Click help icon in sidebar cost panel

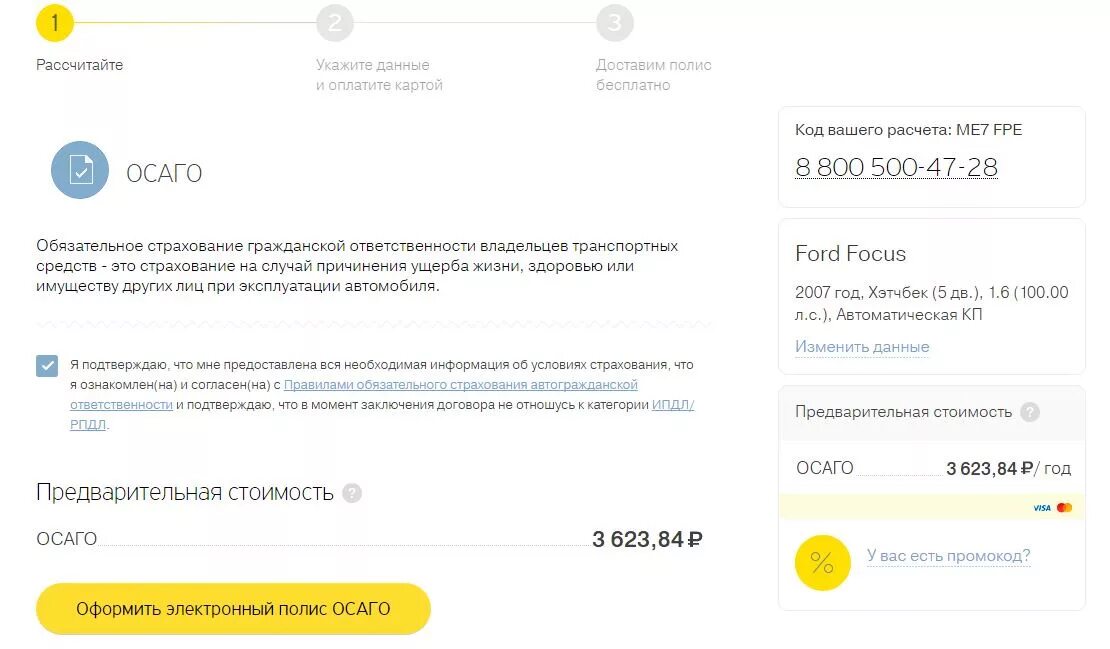click(1030, 412)
